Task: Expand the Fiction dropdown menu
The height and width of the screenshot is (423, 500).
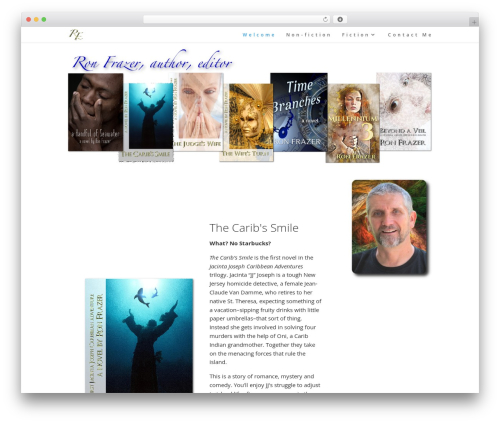Action: click(358, 35)
